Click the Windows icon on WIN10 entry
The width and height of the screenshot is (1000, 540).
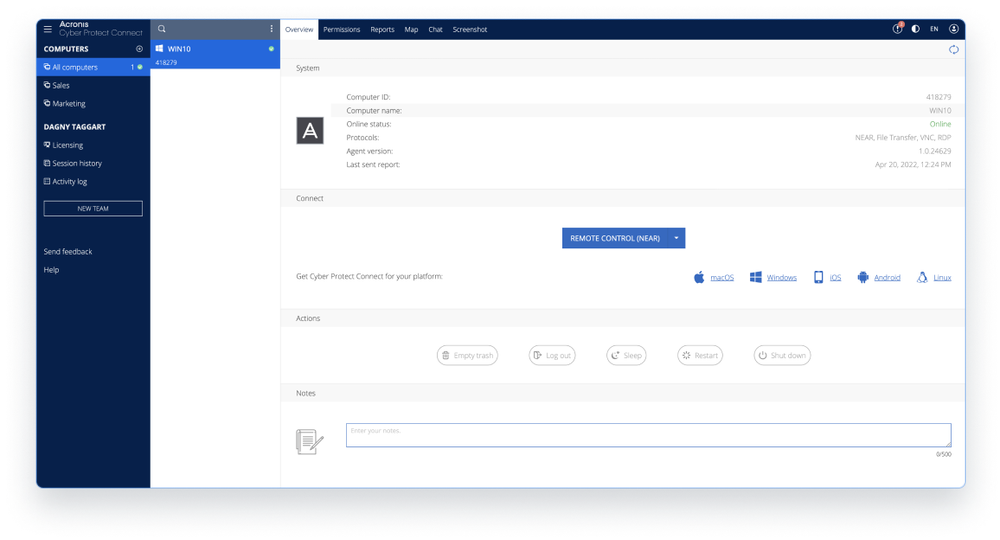click(x=159, y=48)
